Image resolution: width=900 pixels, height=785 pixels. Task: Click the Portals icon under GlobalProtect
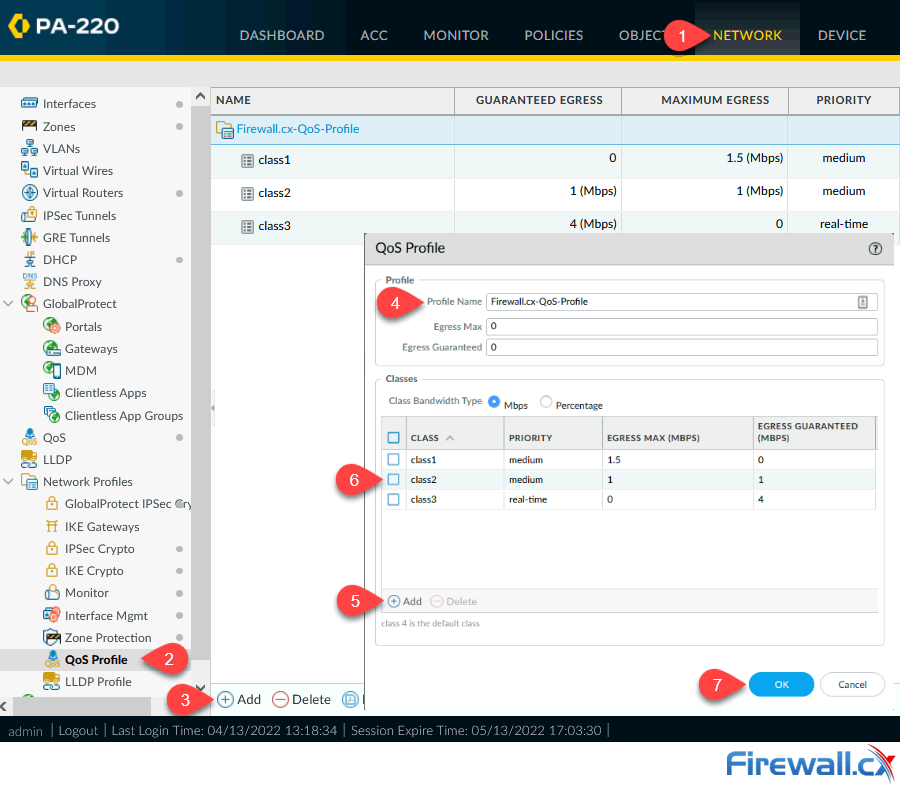[x=52, y=326]
